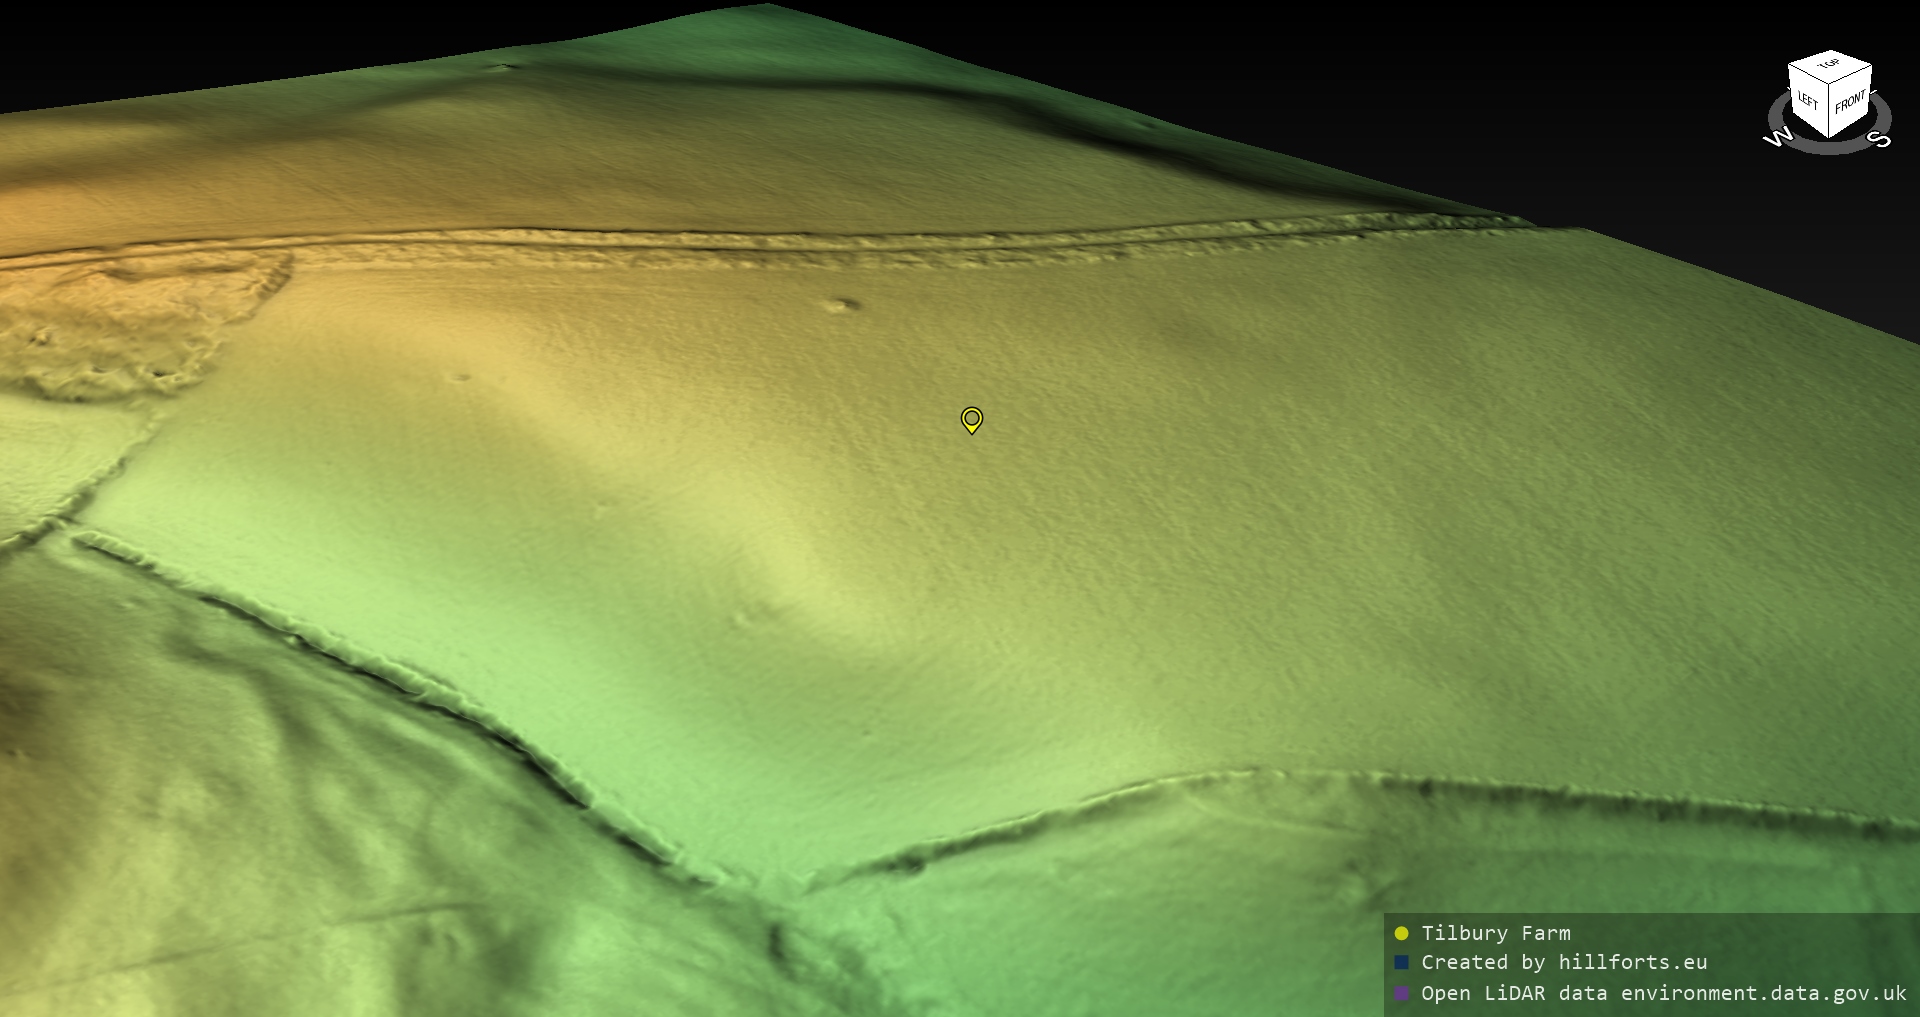
Task: Click the yellow location marker pin on terrain
Action: 971,419
